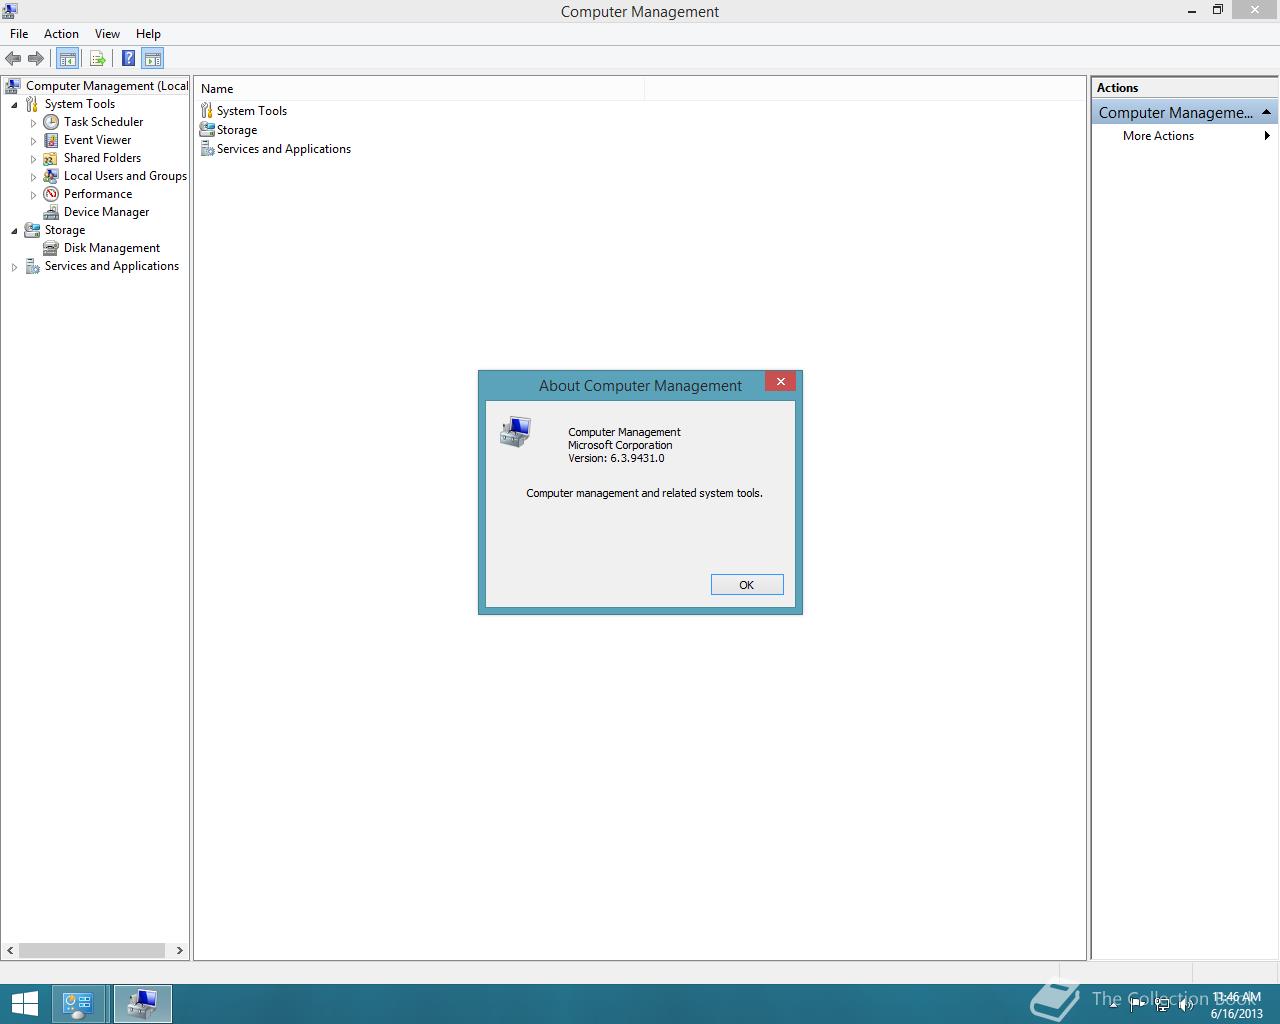Viewport: 1280px width, 1024px height.
Task: Open the Action menu
Action: (x=61, y=34)
